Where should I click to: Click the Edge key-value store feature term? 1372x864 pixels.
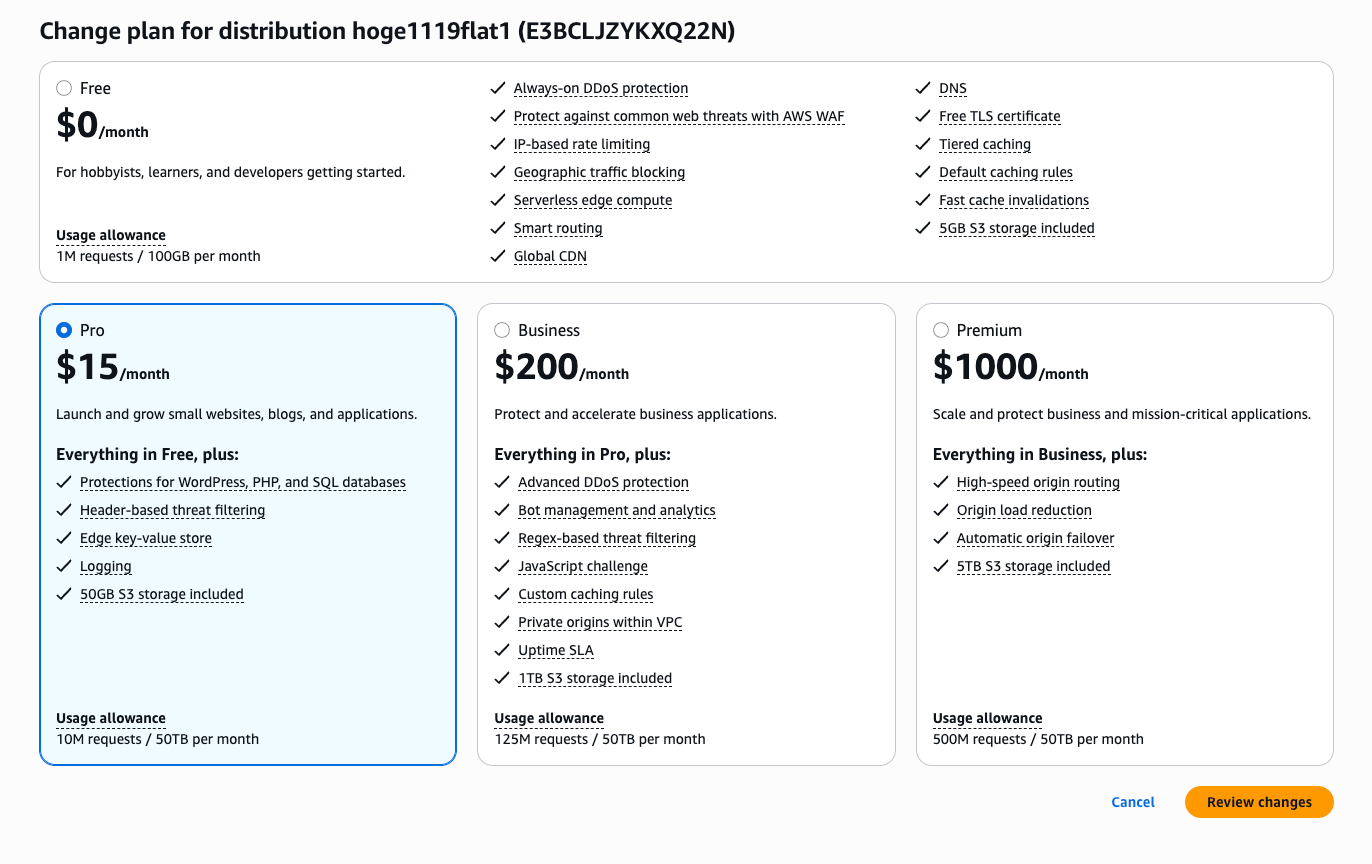146,539
